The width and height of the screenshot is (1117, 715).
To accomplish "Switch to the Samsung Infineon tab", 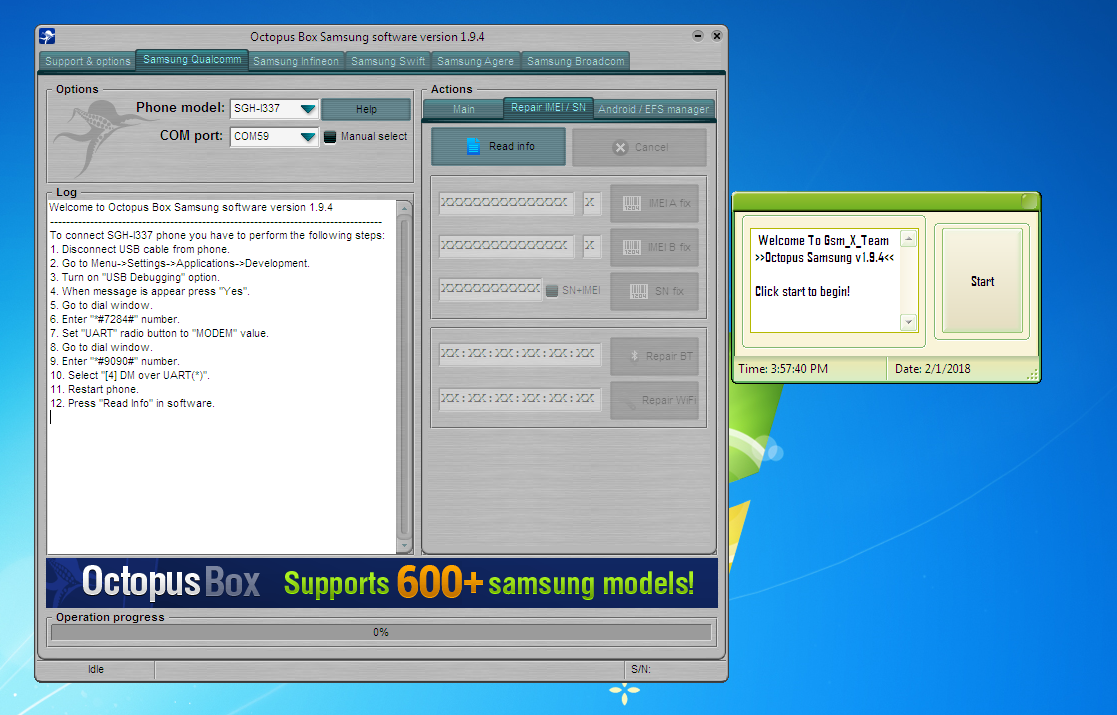I will click(296, 60).
